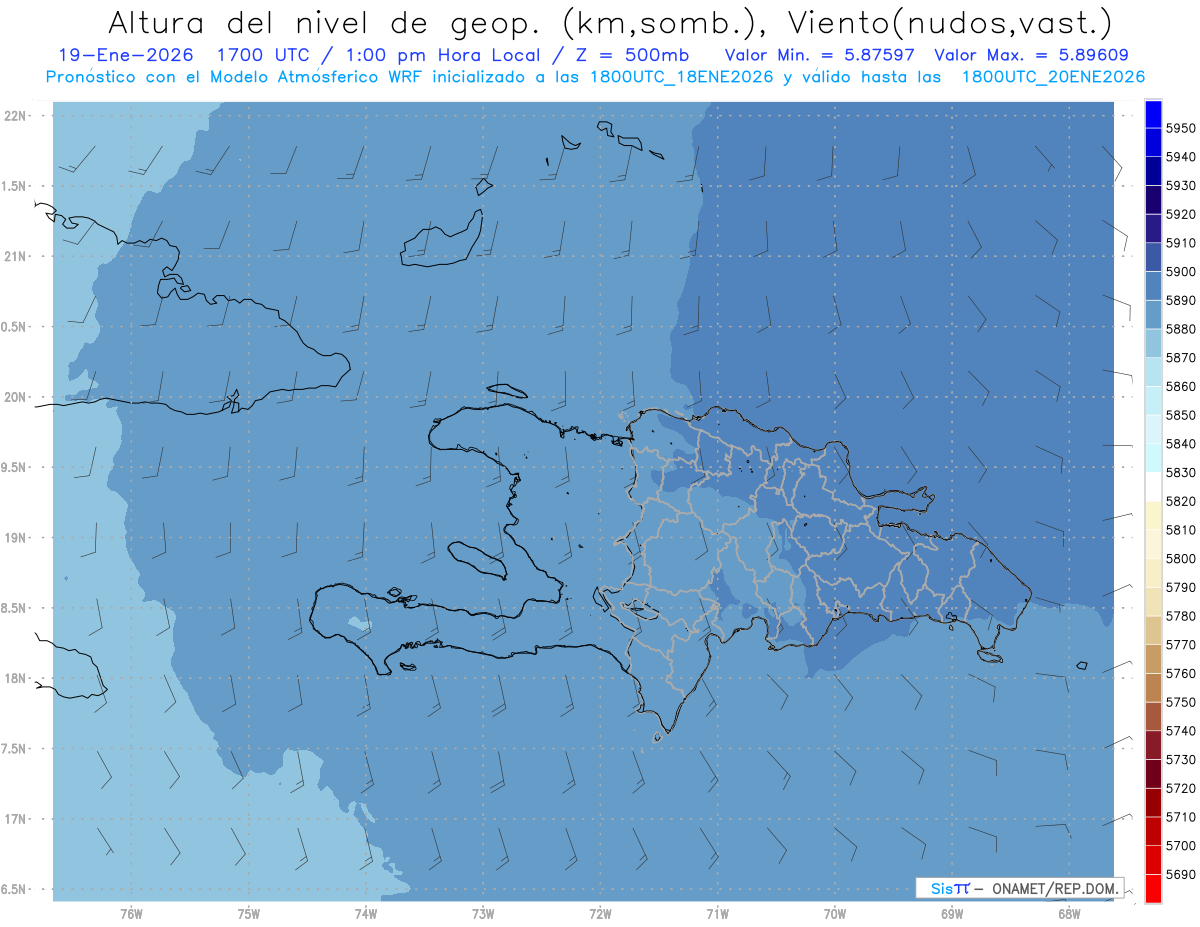The height and width of the screenshot is (927, 1200).
Task: Click the legend swatch between 5830 and 5840
Action: [x=1153, y=458]
